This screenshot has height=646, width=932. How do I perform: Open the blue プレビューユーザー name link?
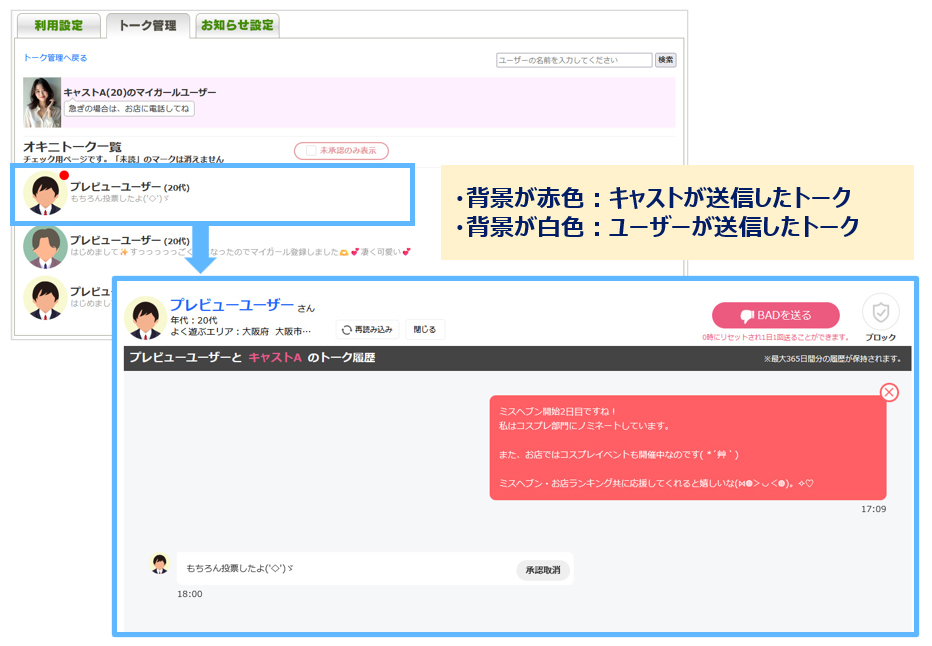tap(231, 305)
